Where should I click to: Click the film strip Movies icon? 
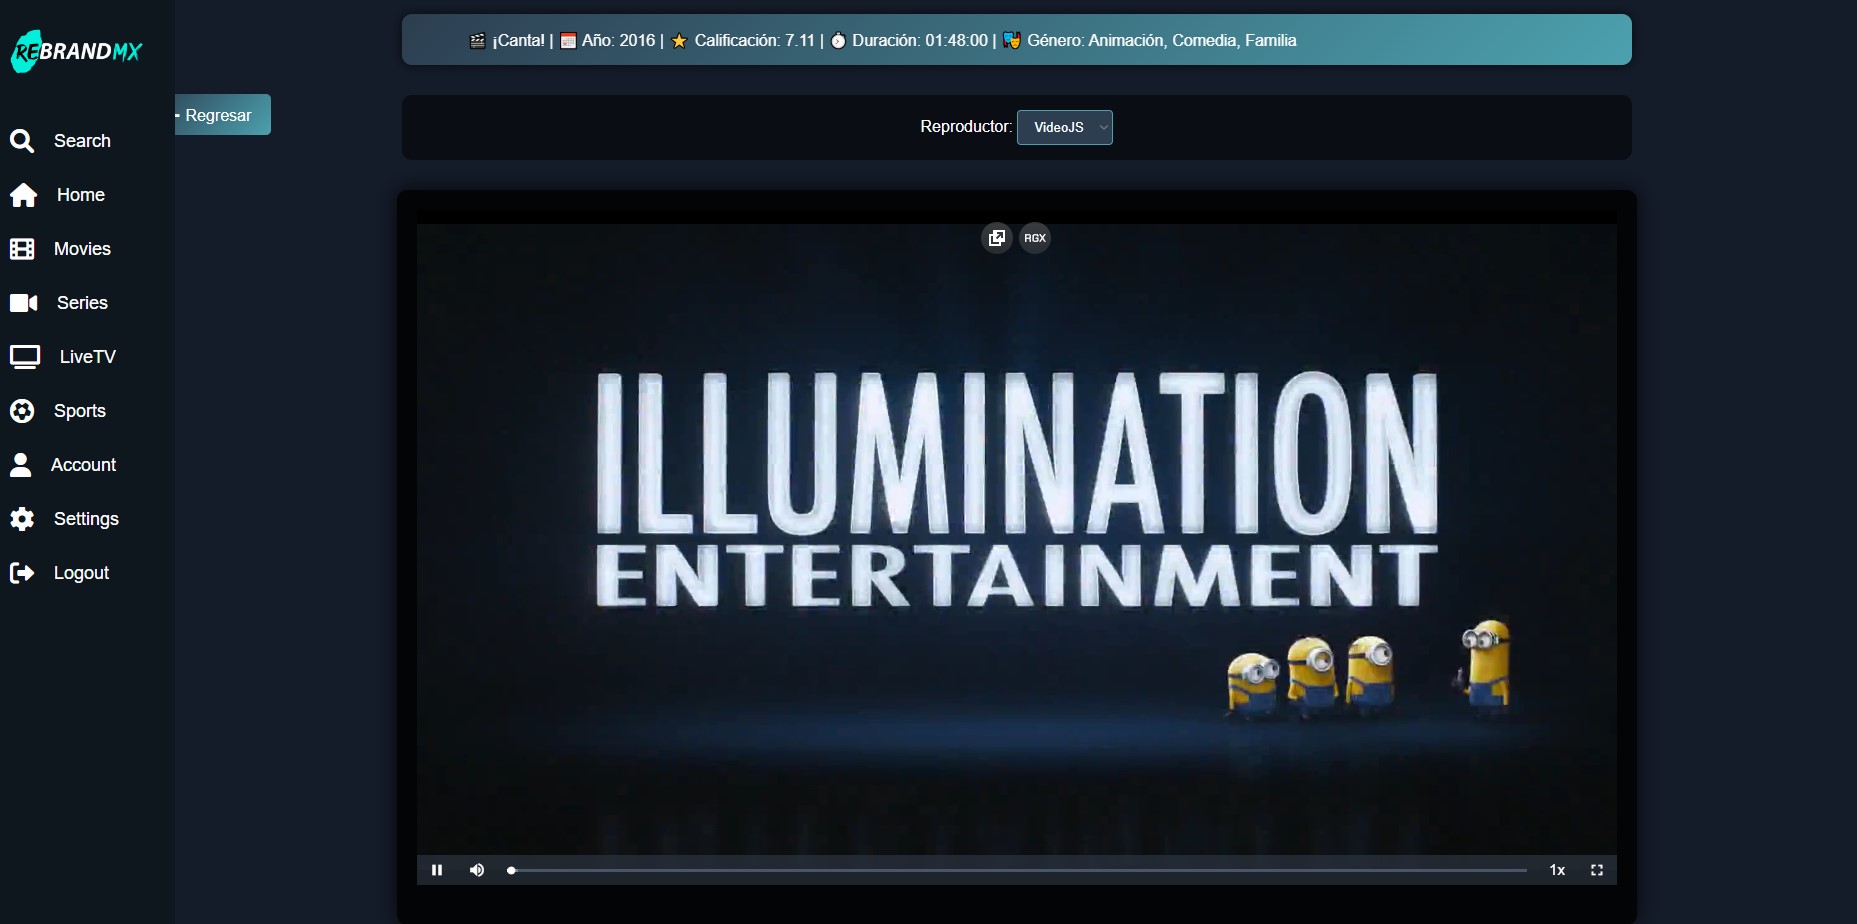22,249
